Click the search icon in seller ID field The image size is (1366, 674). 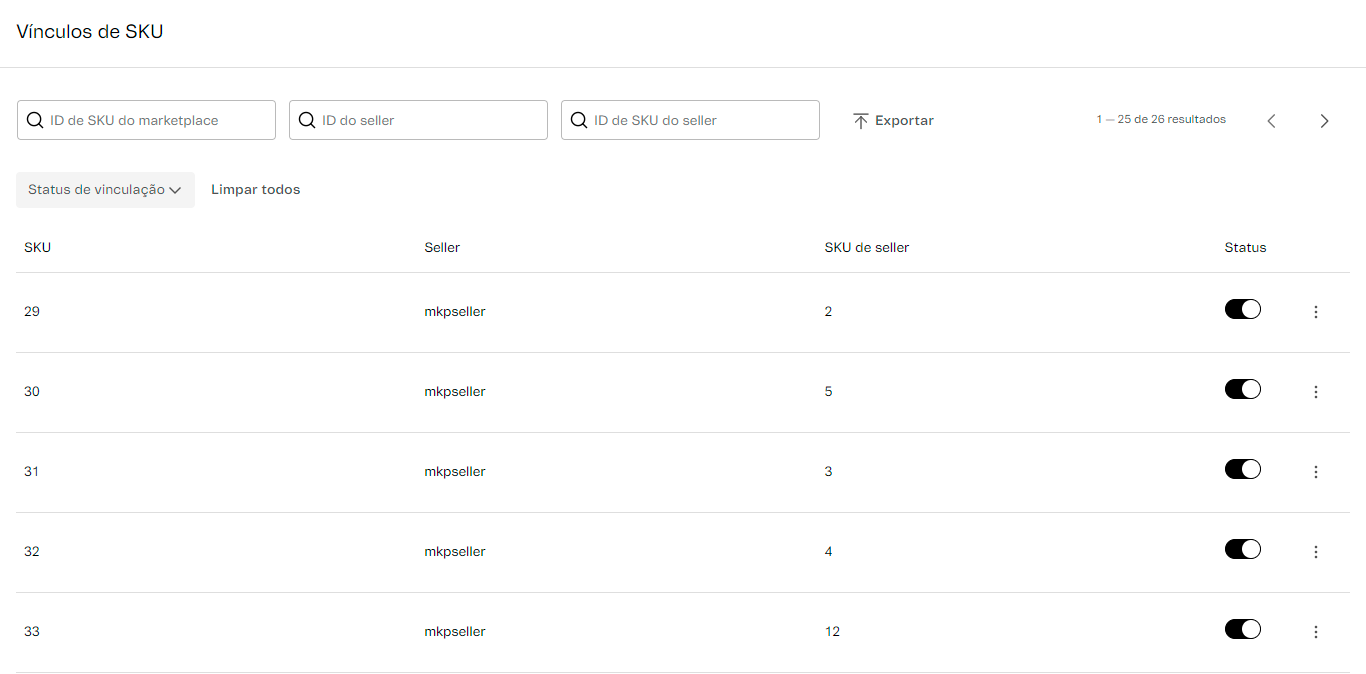pos(307,120)
